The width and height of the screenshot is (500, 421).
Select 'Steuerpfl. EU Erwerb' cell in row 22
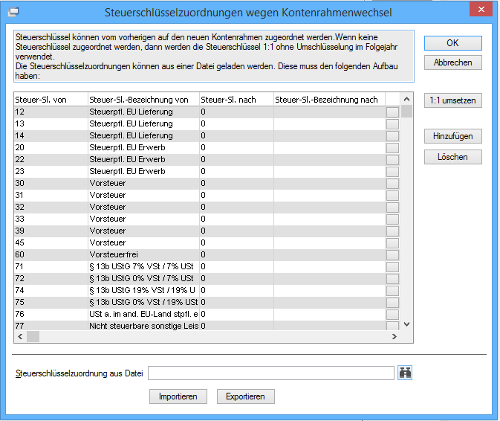click(144, 160)
